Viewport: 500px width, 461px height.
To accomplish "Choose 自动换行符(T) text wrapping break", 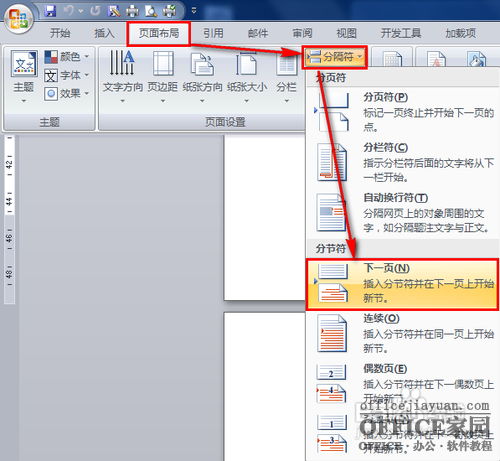I will pos(402,213).
